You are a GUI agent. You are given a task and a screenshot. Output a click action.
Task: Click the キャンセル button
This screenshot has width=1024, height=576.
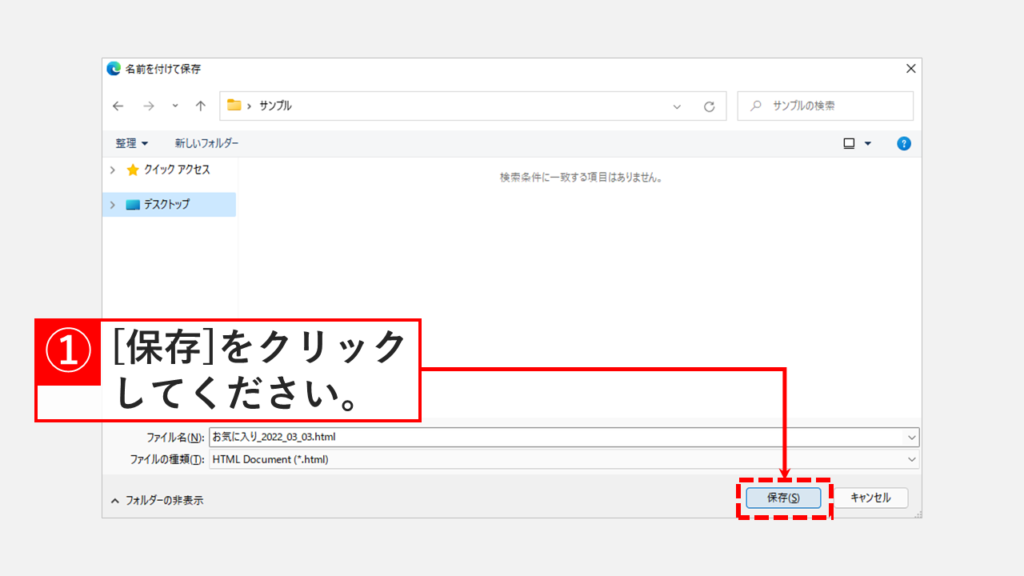click(870, 497)
